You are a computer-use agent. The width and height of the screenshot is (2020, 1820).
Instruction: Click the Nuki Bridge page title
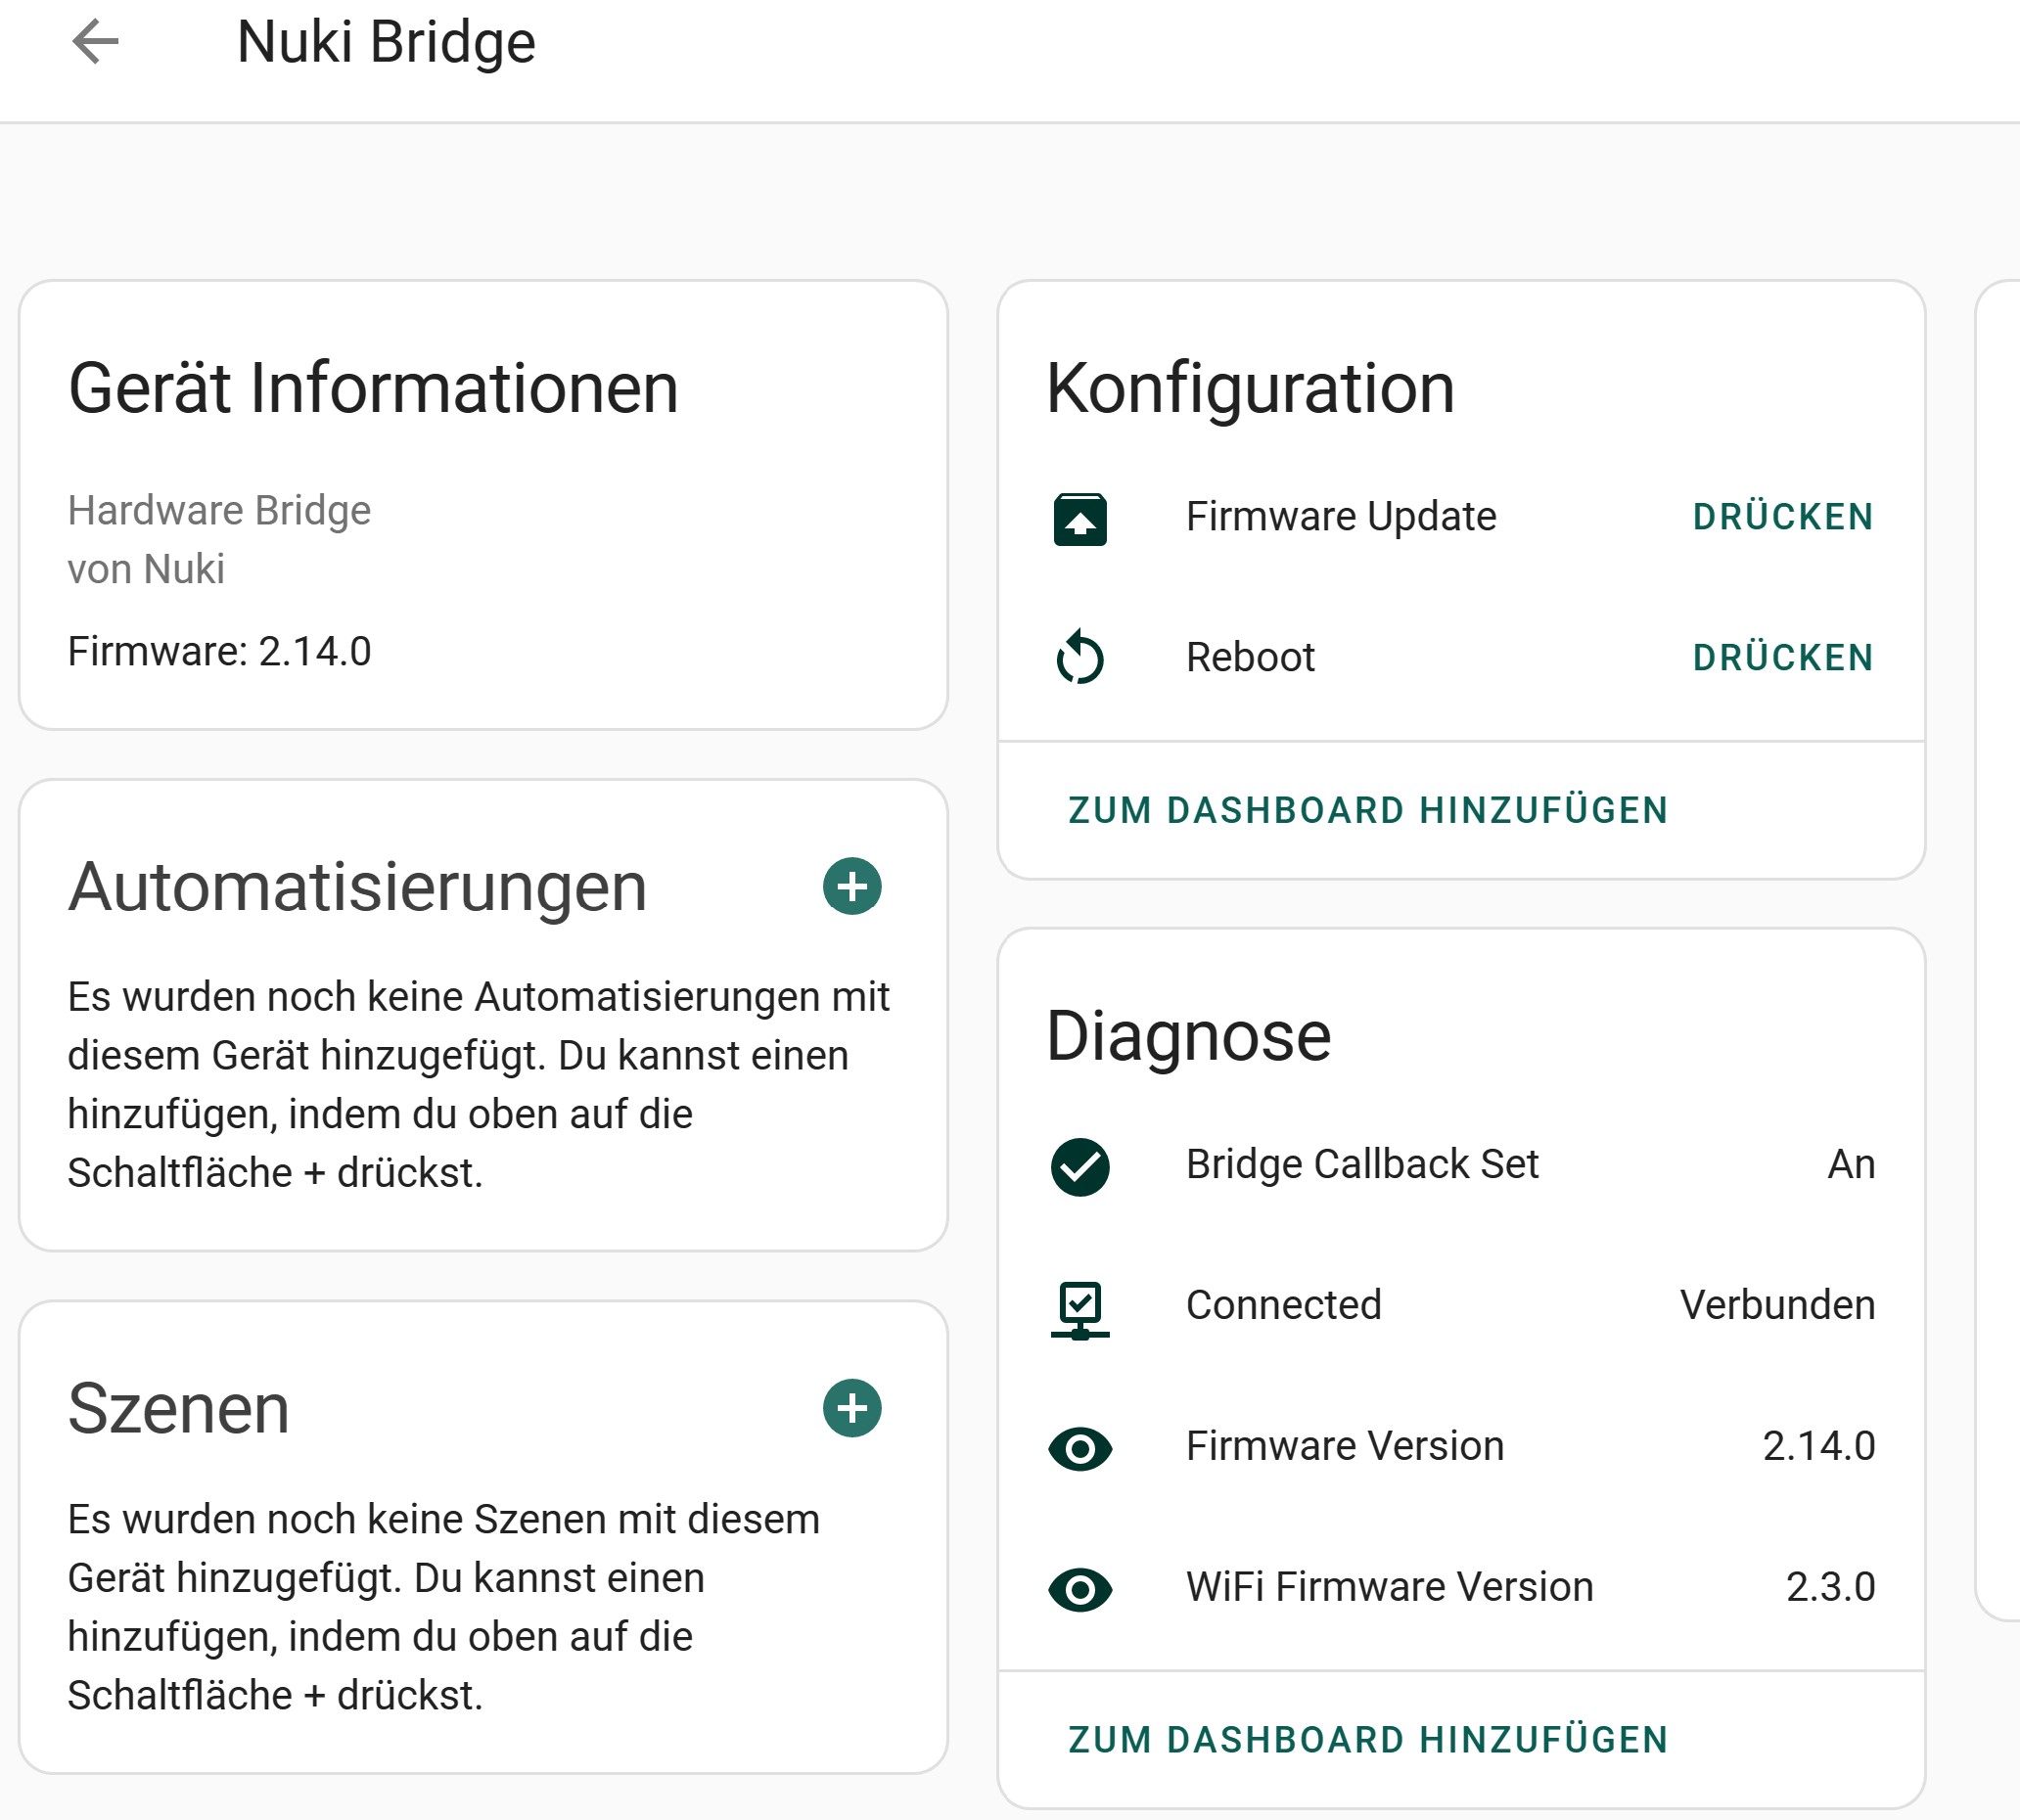(x=386, y=42)
